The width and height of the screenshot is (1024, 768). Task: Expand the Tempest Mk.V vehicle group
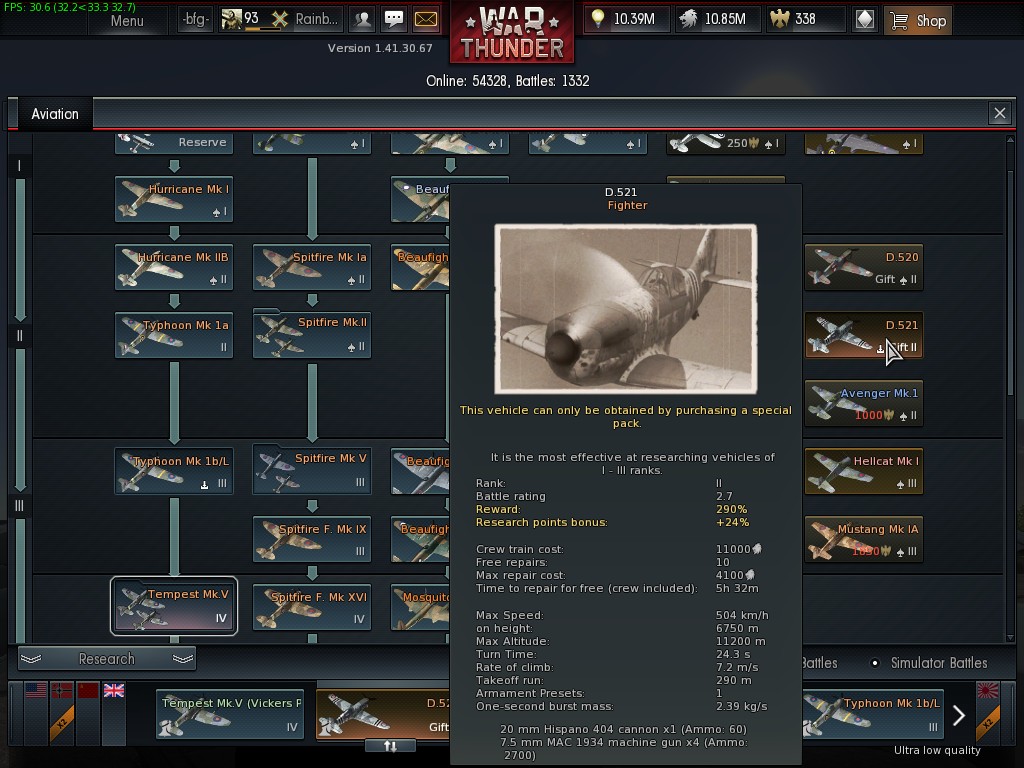pos(174,606)
